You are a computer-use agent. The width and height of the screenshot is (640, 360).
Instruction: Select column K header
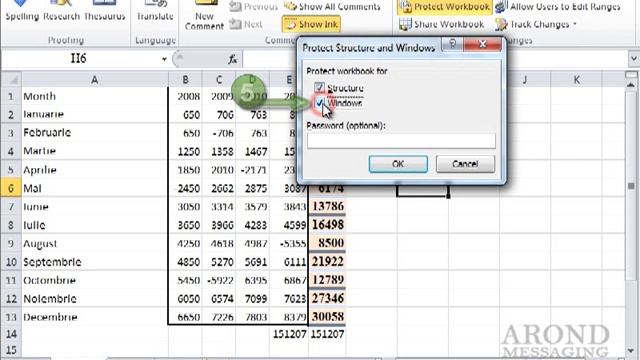576,80
